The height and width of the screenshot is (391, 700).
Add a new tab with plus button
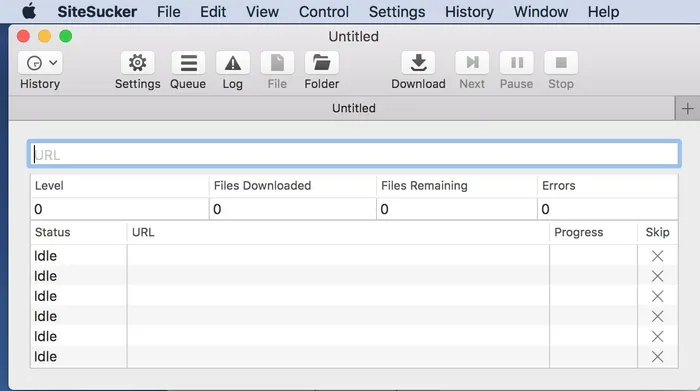tap(688, 108)
